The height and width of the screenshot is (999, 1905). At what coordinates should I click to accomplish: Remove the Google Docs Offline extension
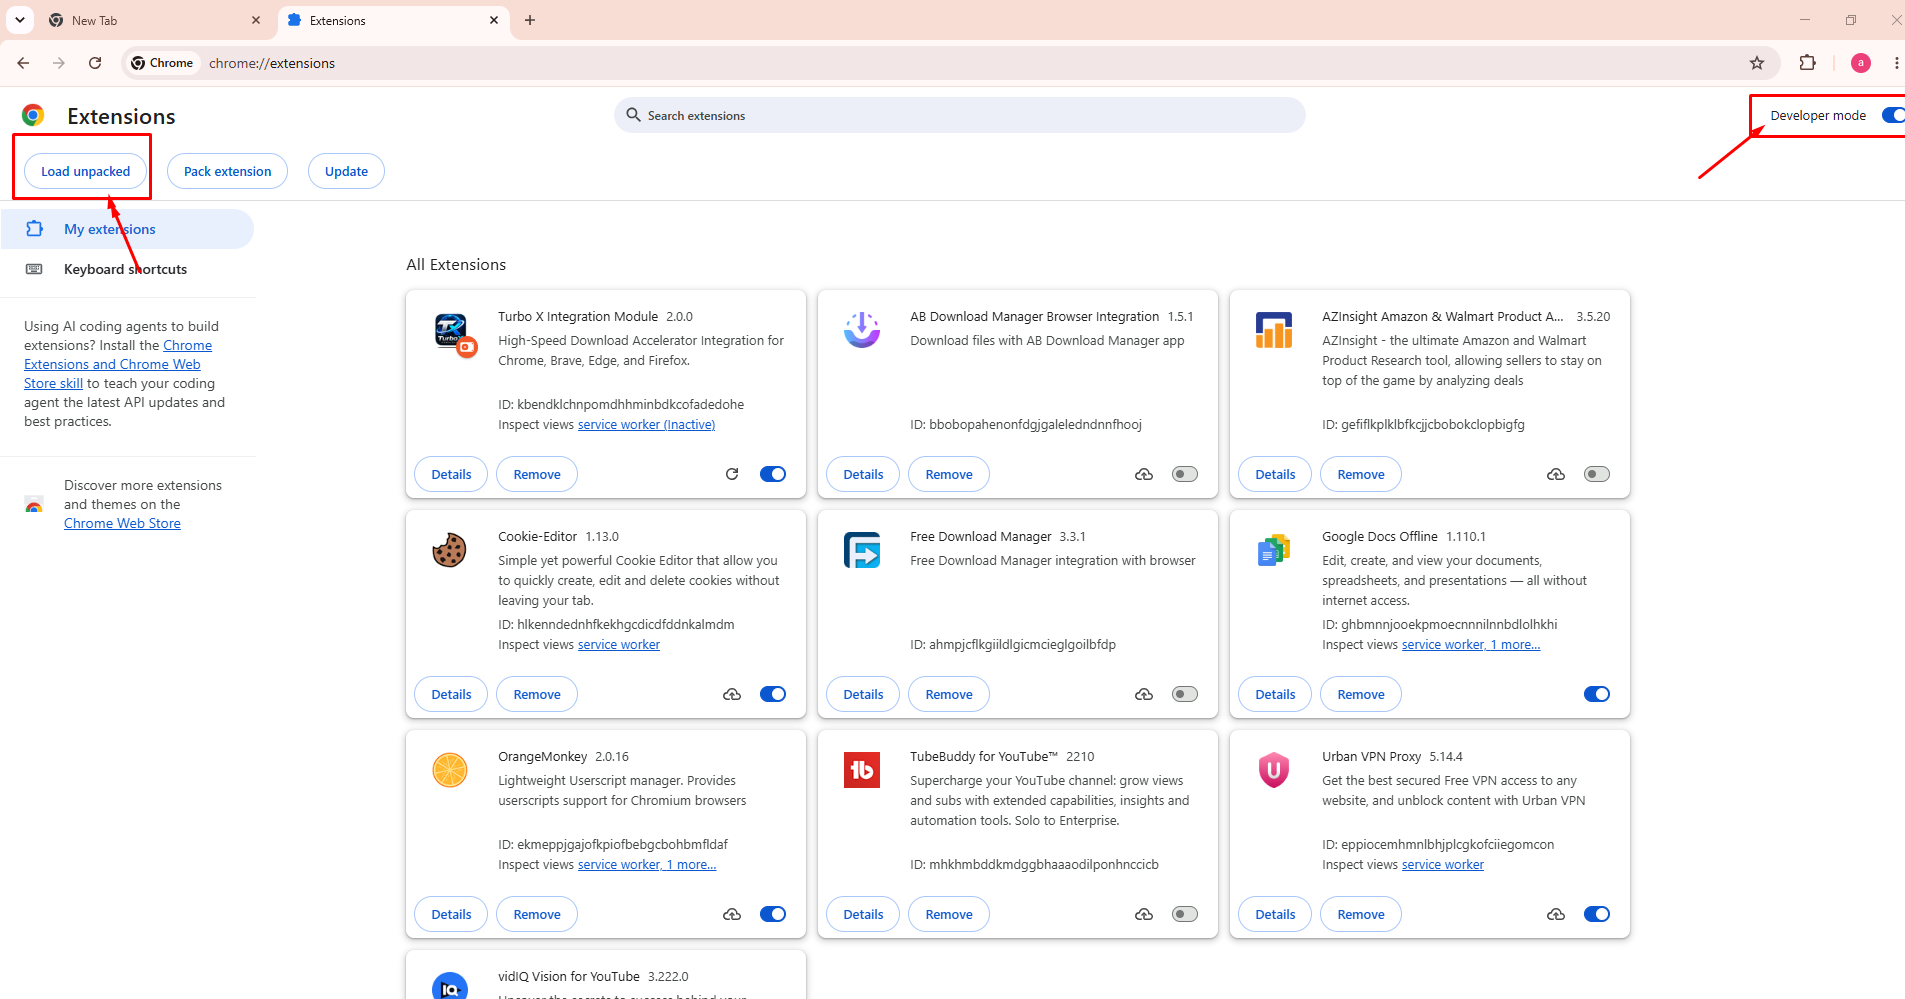[x=1361, y=694]
